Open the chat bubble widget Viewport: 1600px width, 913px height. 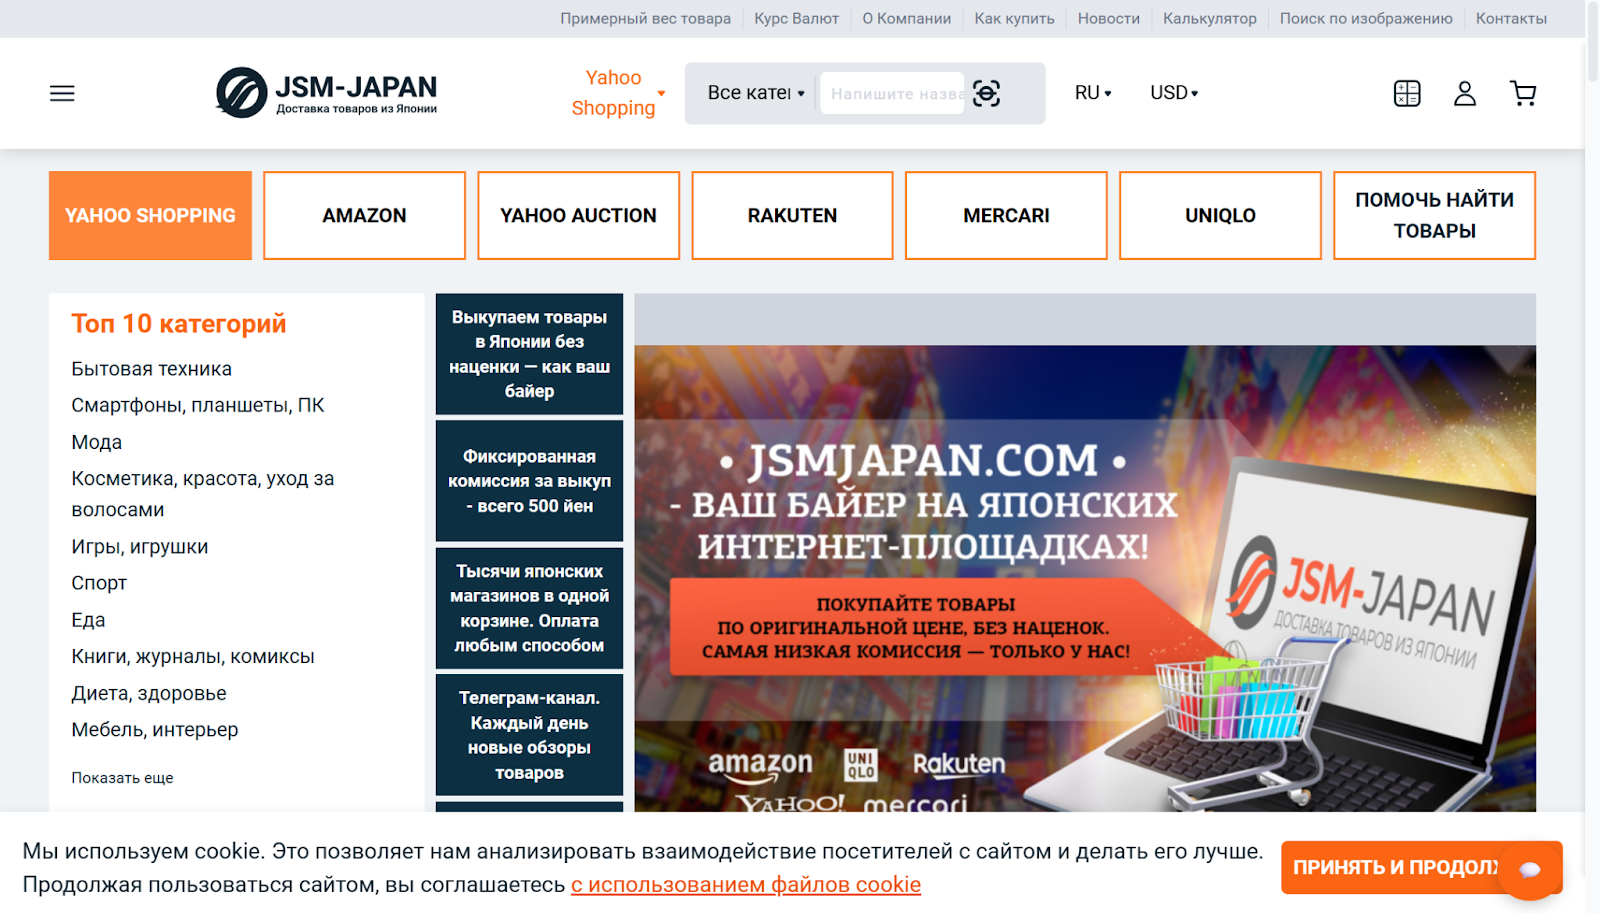tap(1529, 869)
